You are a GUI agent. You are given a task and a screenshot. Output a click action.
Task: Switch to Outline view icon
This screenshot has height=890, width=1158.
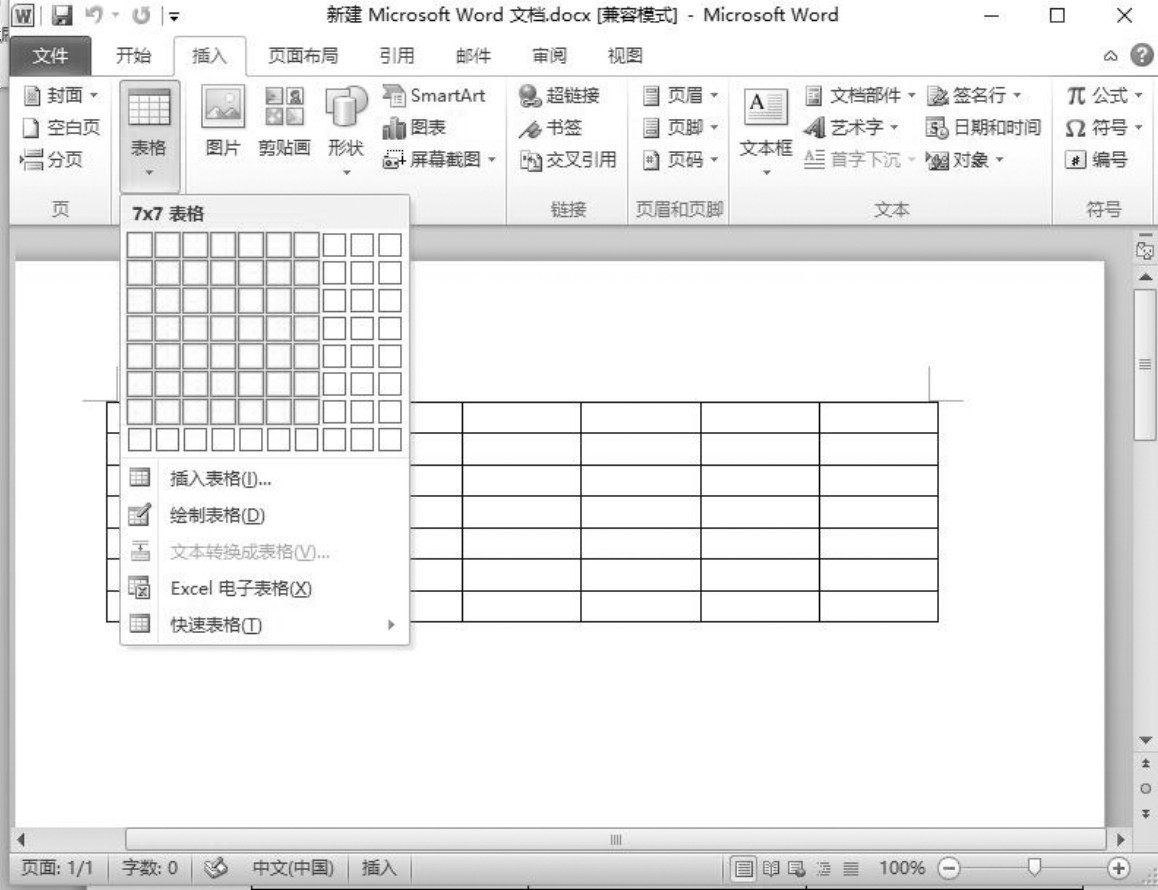824,868
